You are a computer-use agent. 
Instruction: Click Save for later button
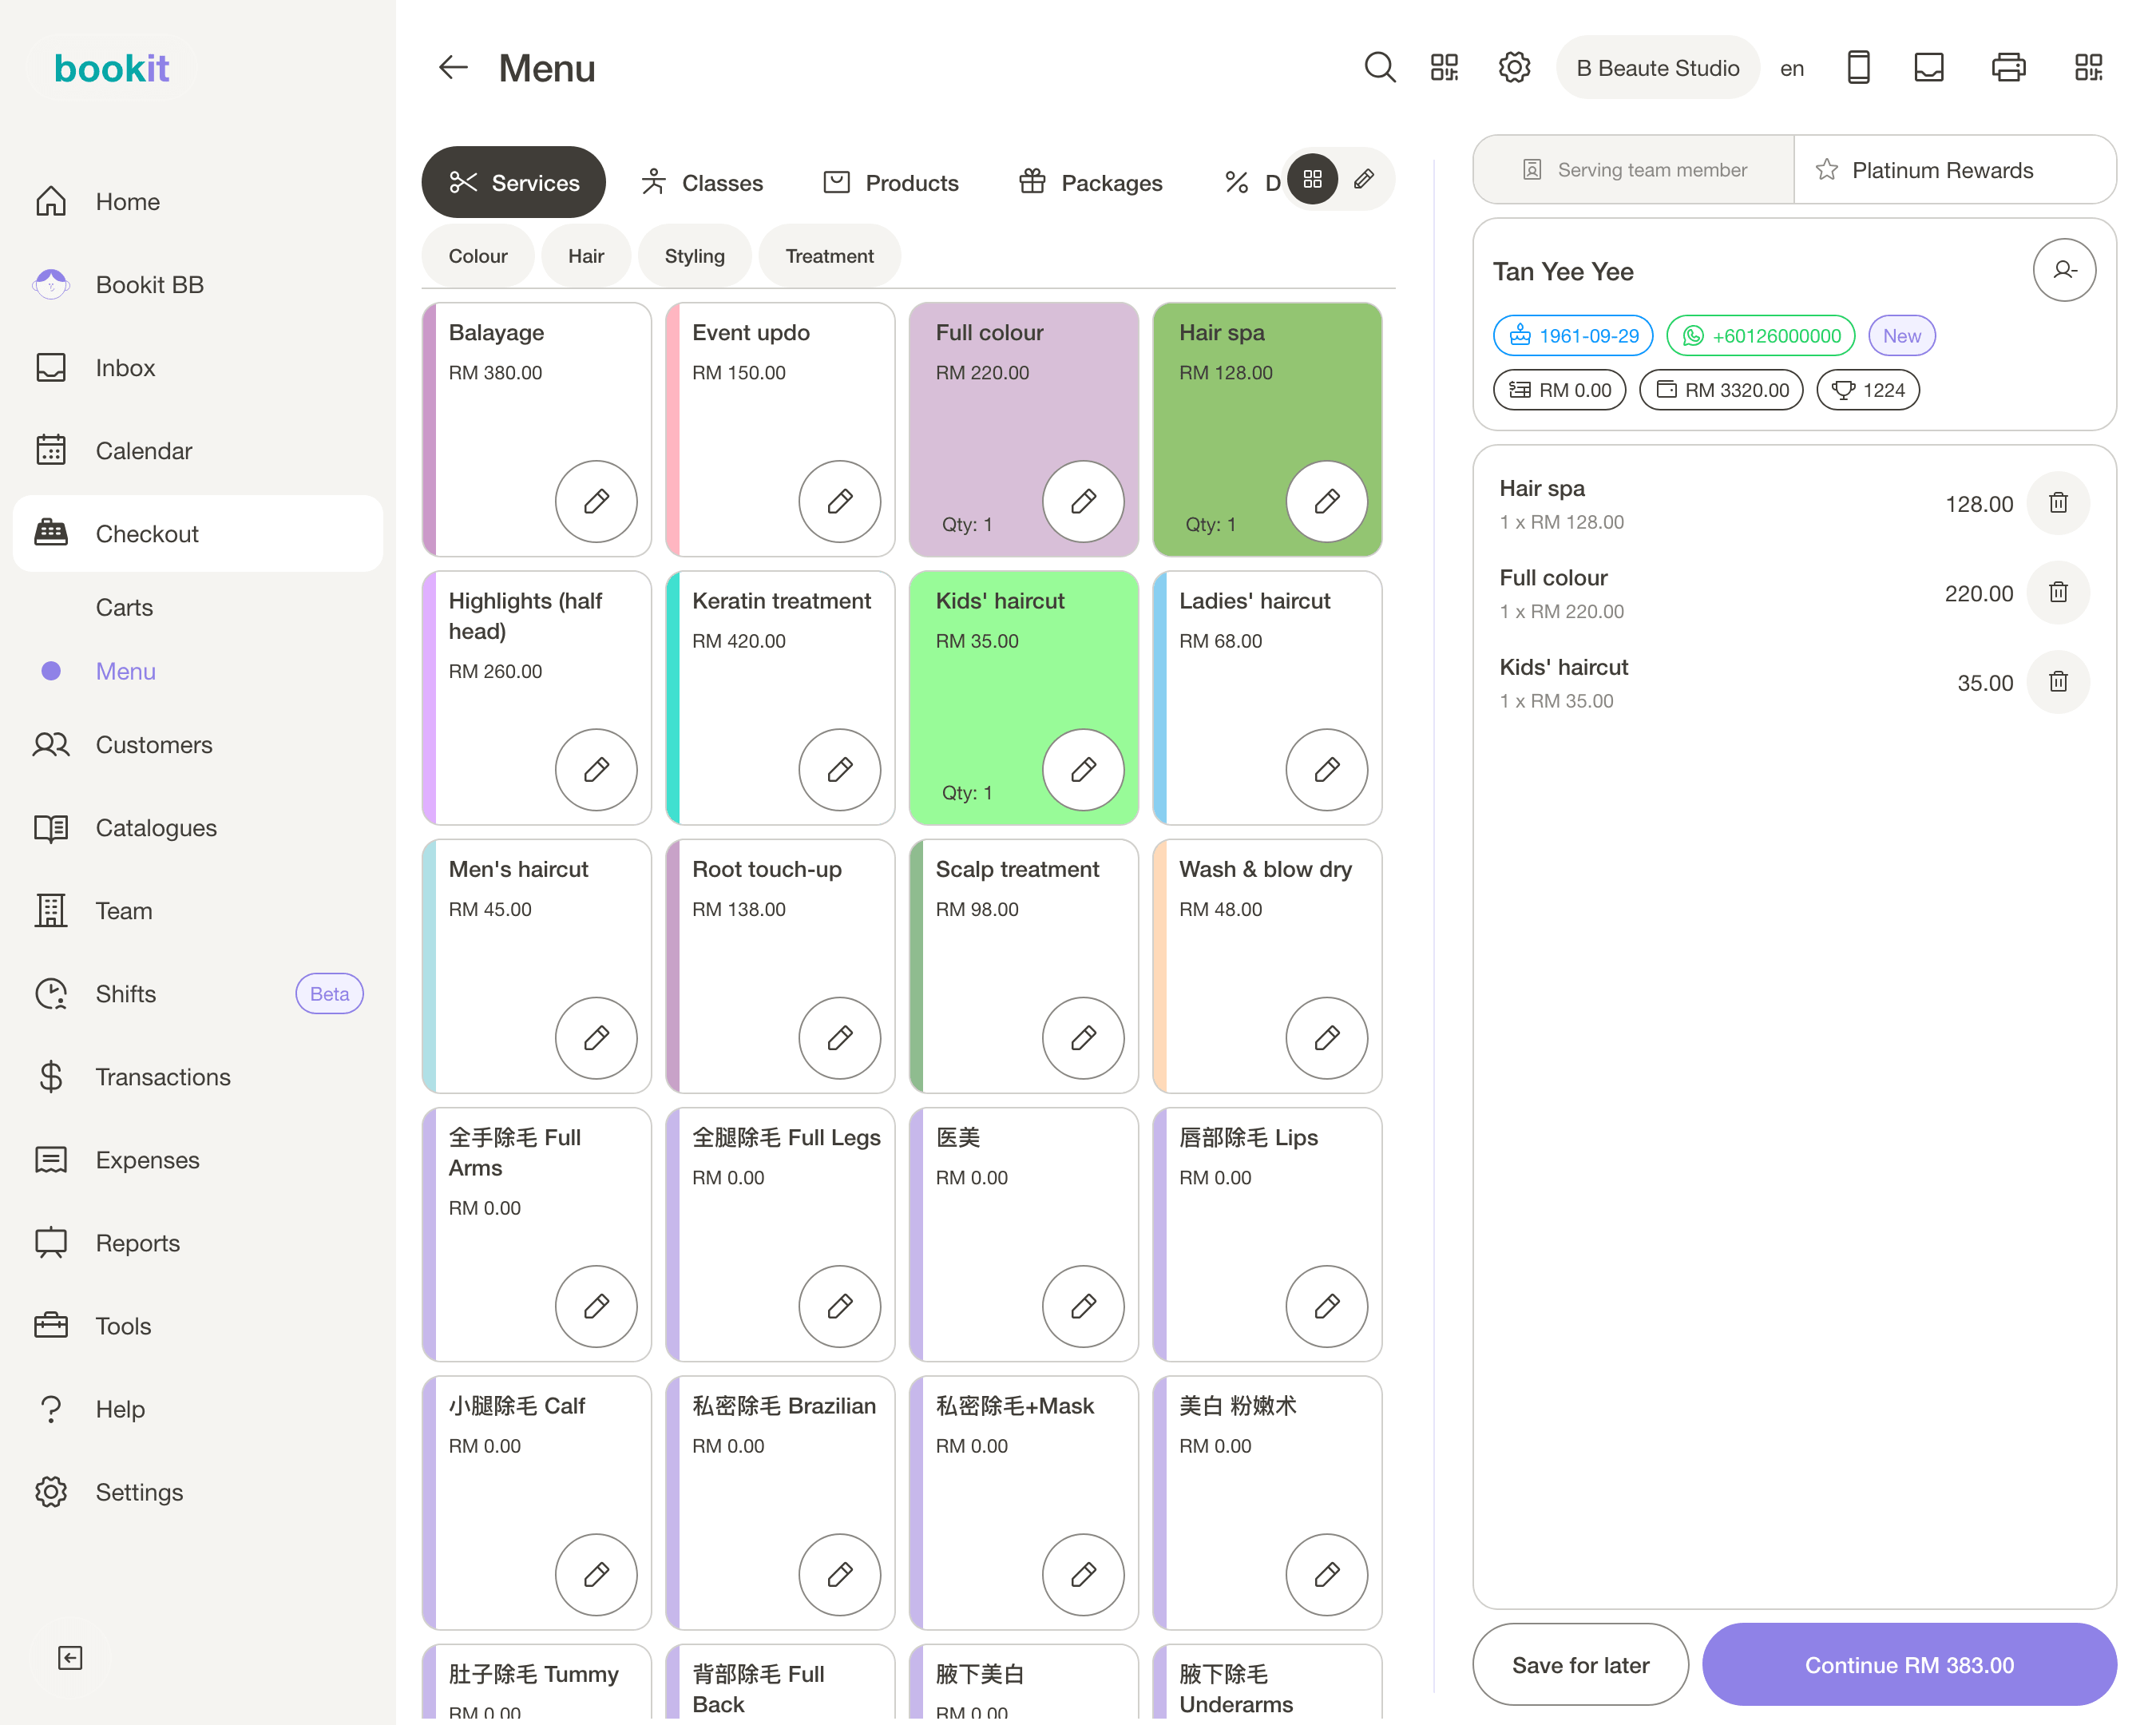1580,1665
